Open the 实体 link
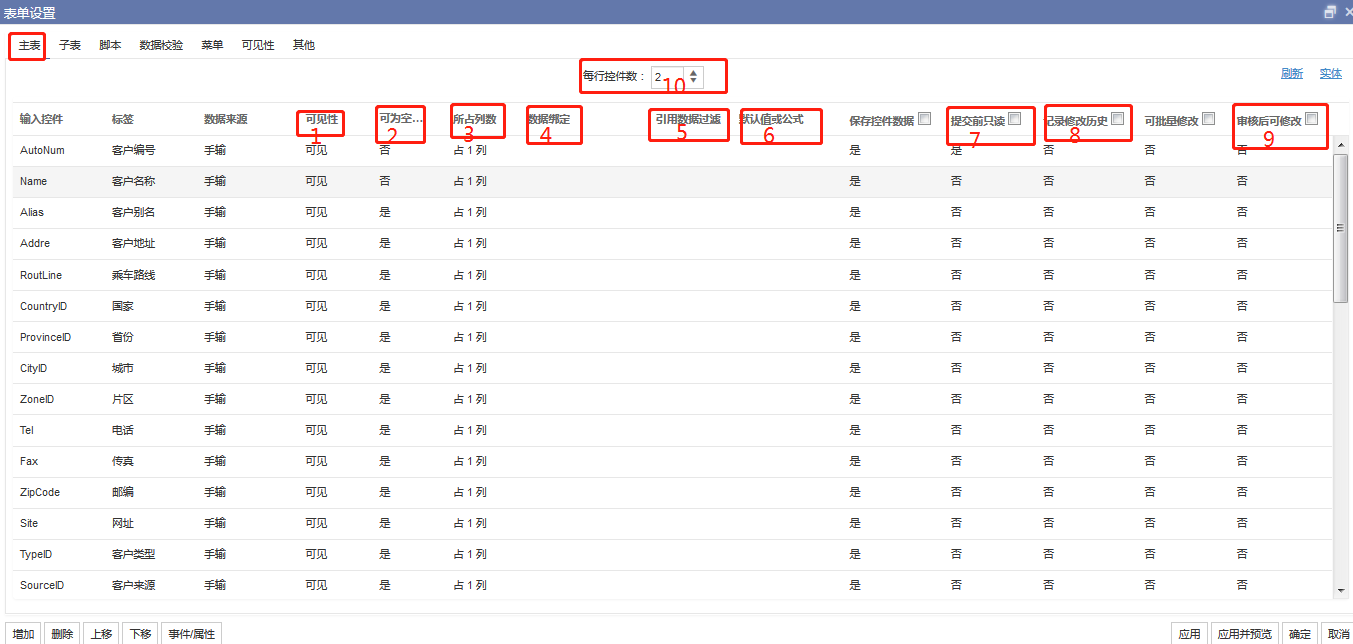 point(1330,74)
